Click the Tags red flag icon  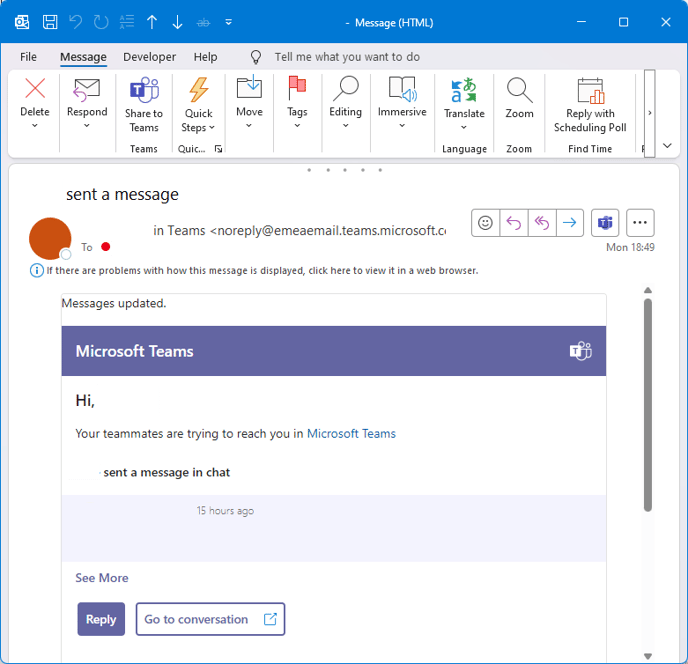click(x=297, y=88)
